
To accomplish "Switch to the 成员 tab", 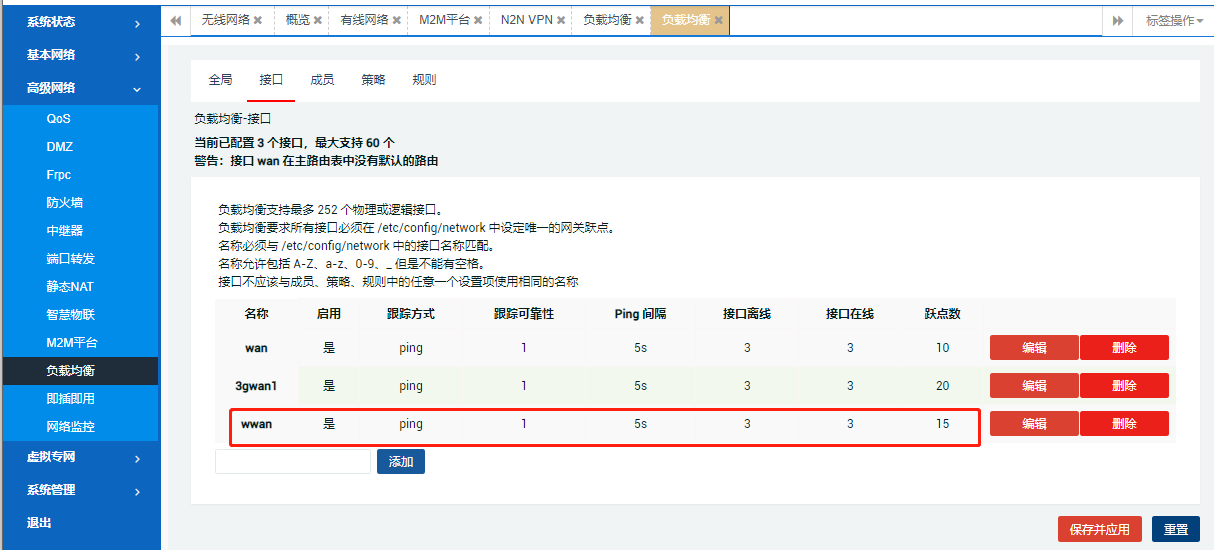I will pyautogui.click(x=322, y=80).
